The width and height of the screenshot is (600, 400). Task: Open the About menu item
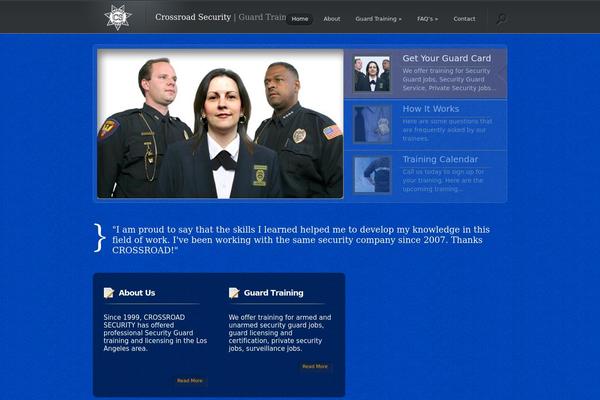[x=332, y=19]
